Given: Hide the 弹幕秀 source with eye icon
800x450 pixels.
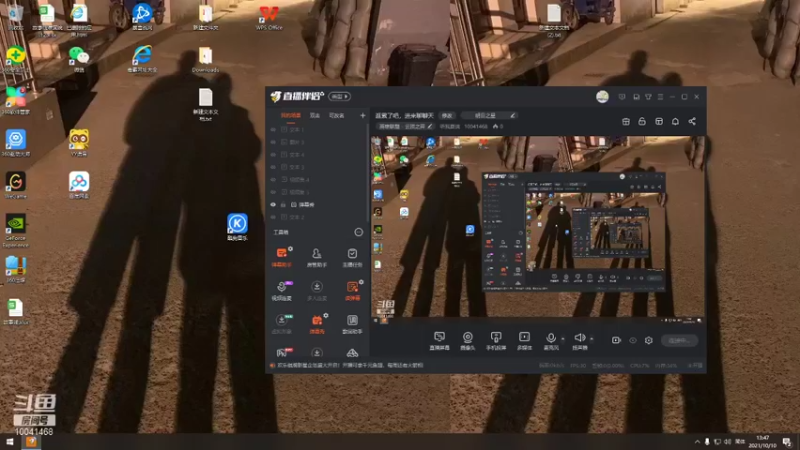Looking at the screenshot, I should (x=273, y=205).
